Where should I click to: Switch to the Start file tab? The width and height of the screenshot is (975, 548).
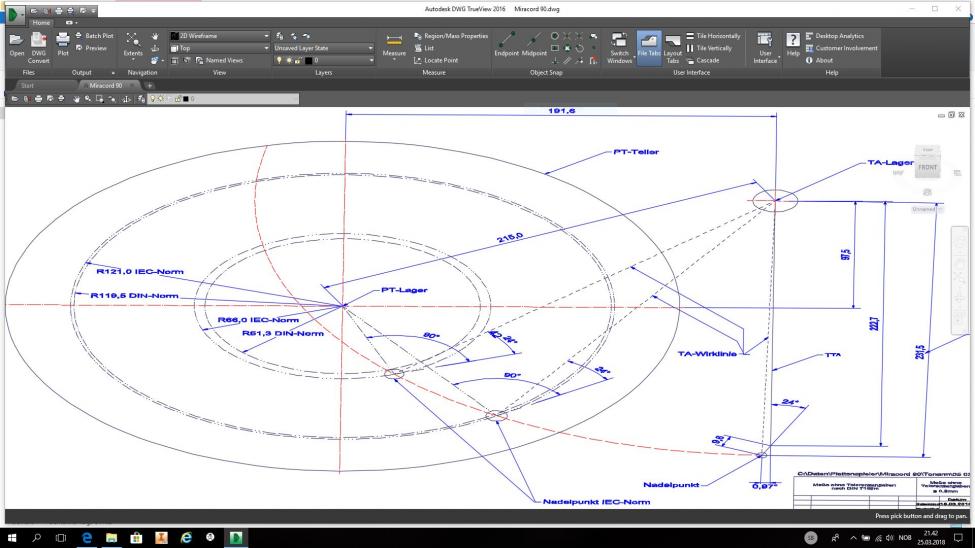[28, 86]
